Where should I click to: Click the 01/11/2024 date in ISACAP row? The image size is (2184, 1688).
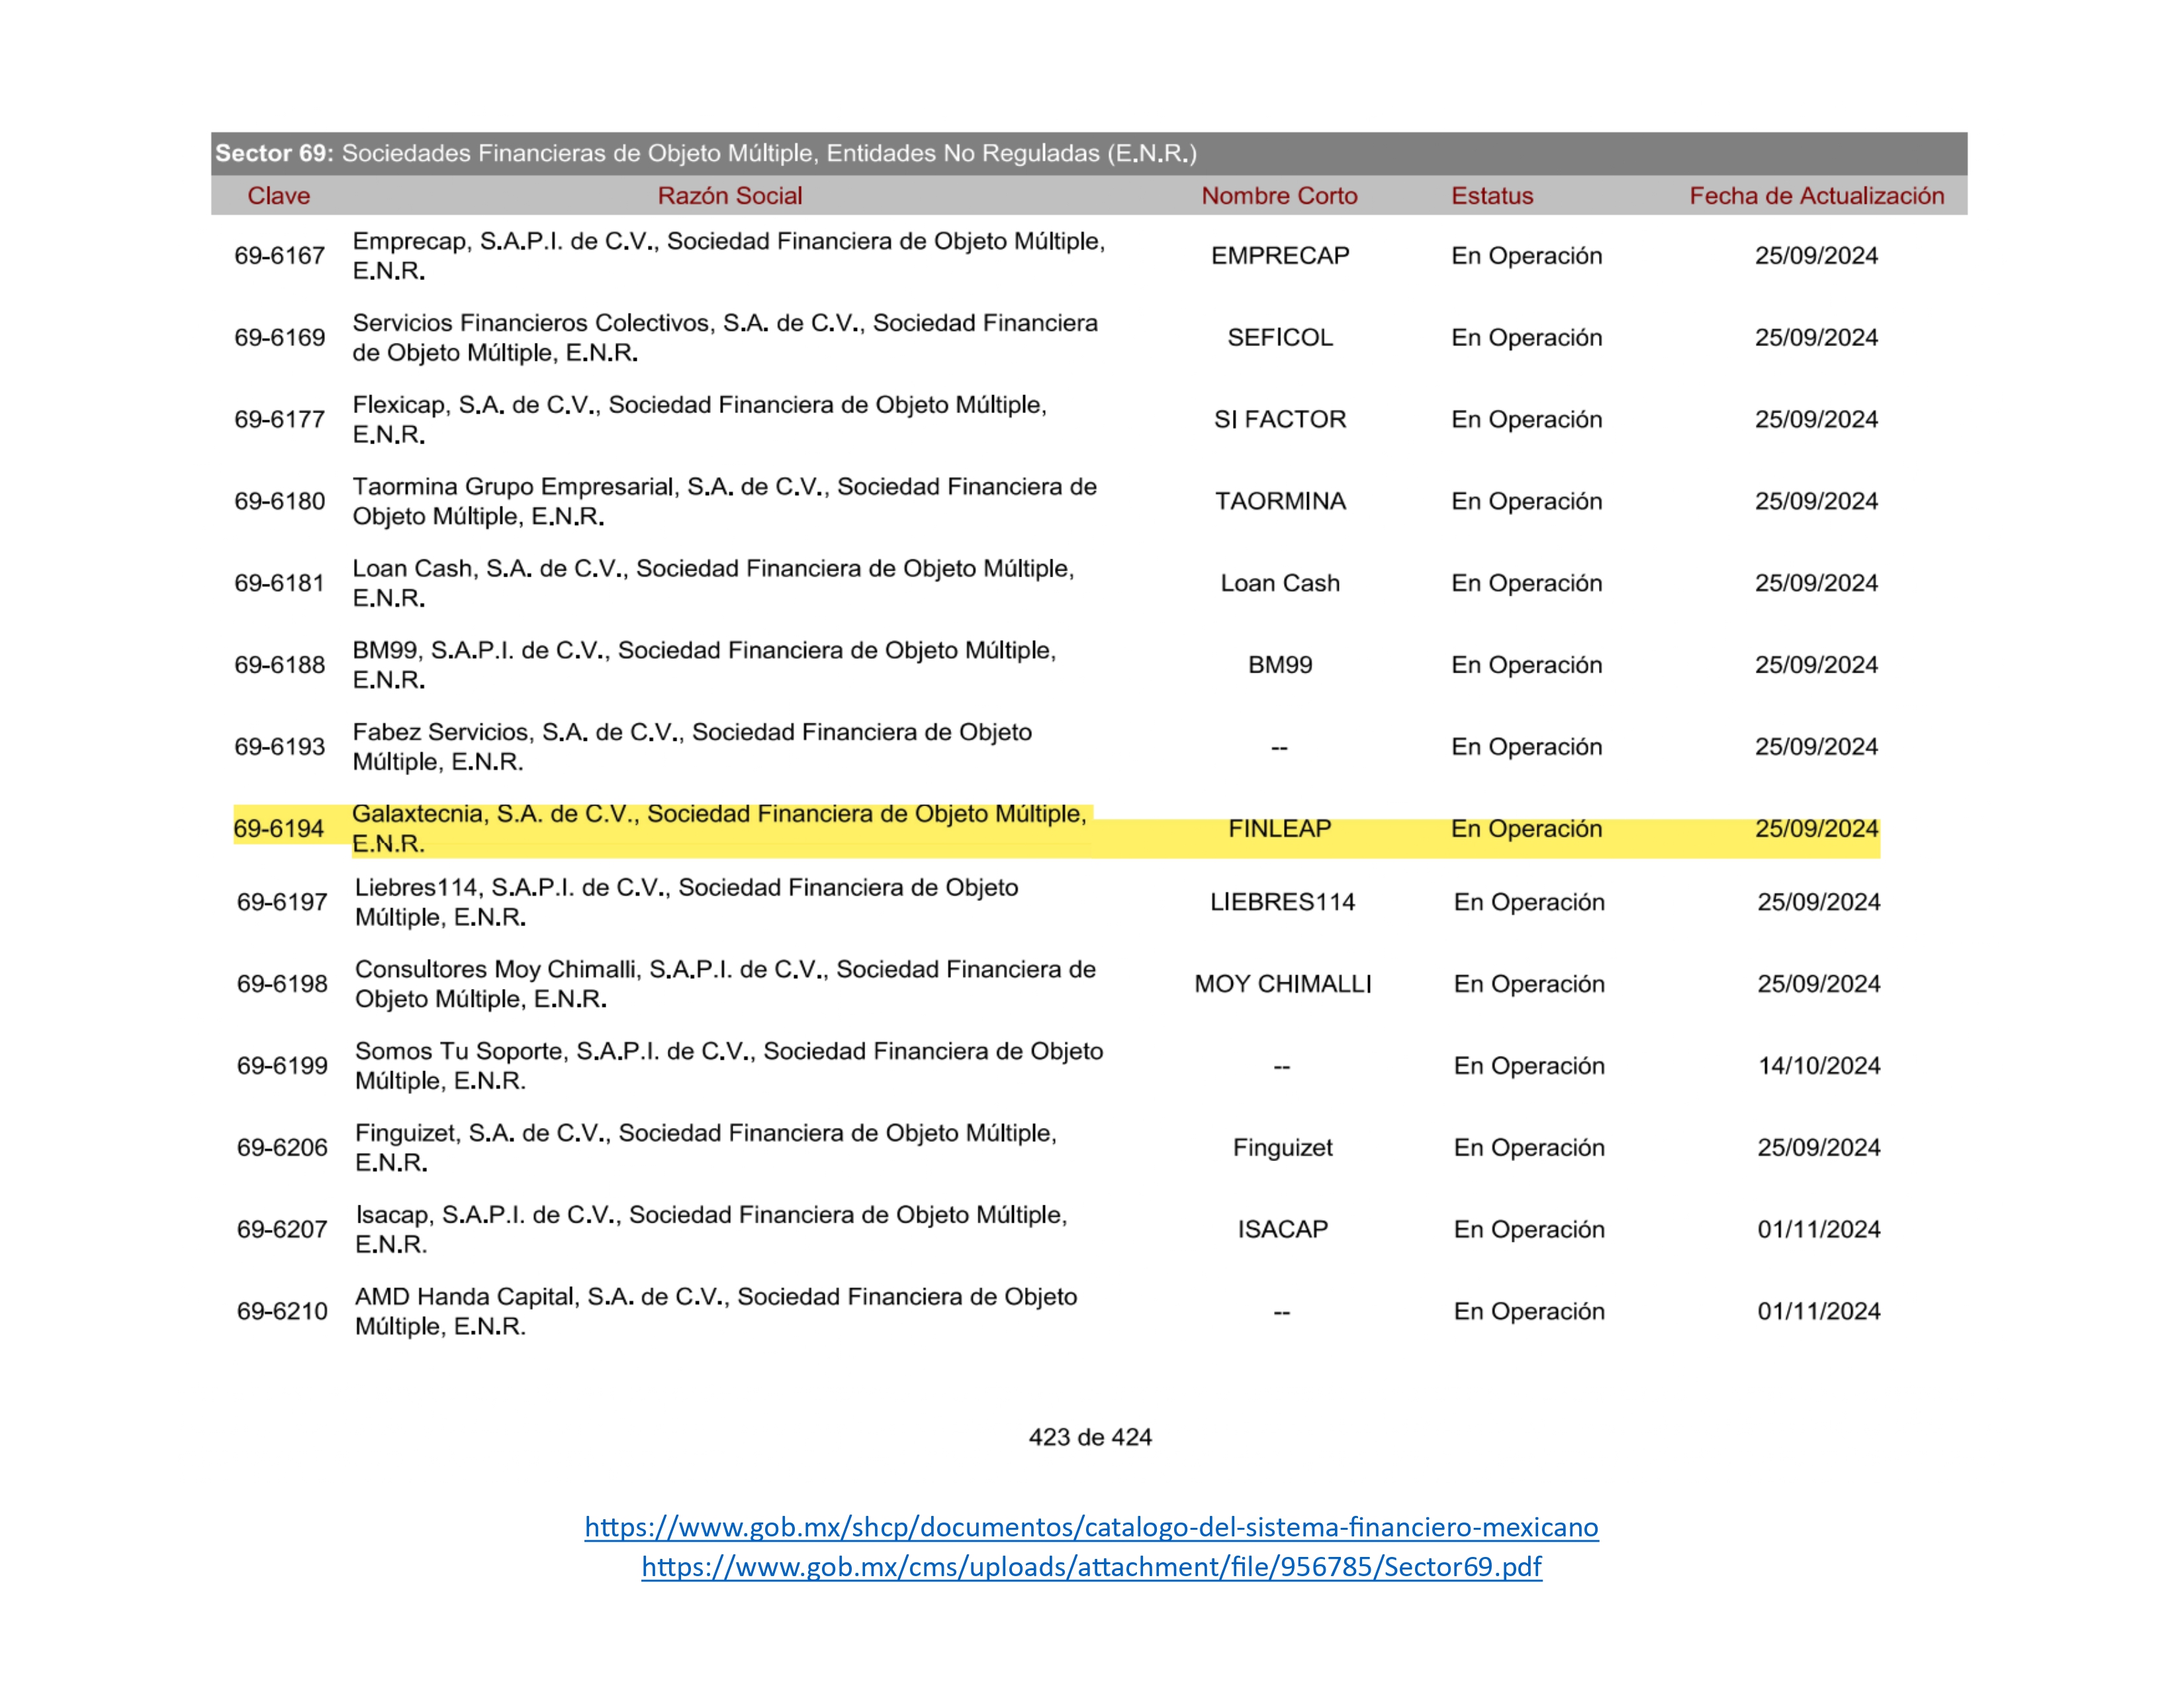(x=1820, y=1231)
